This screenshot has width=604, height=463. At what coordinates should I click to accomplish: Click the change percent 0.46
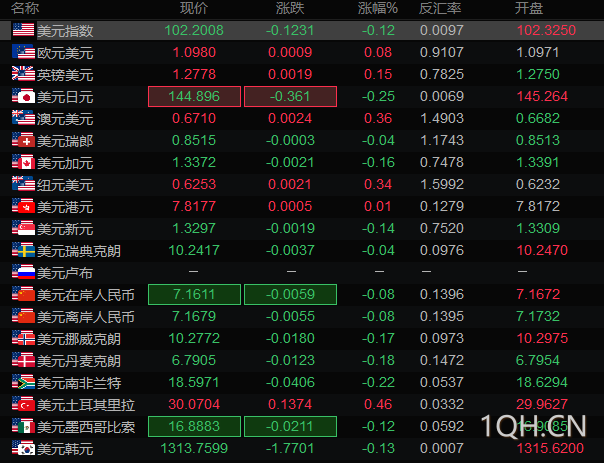(x=378, y=404)
